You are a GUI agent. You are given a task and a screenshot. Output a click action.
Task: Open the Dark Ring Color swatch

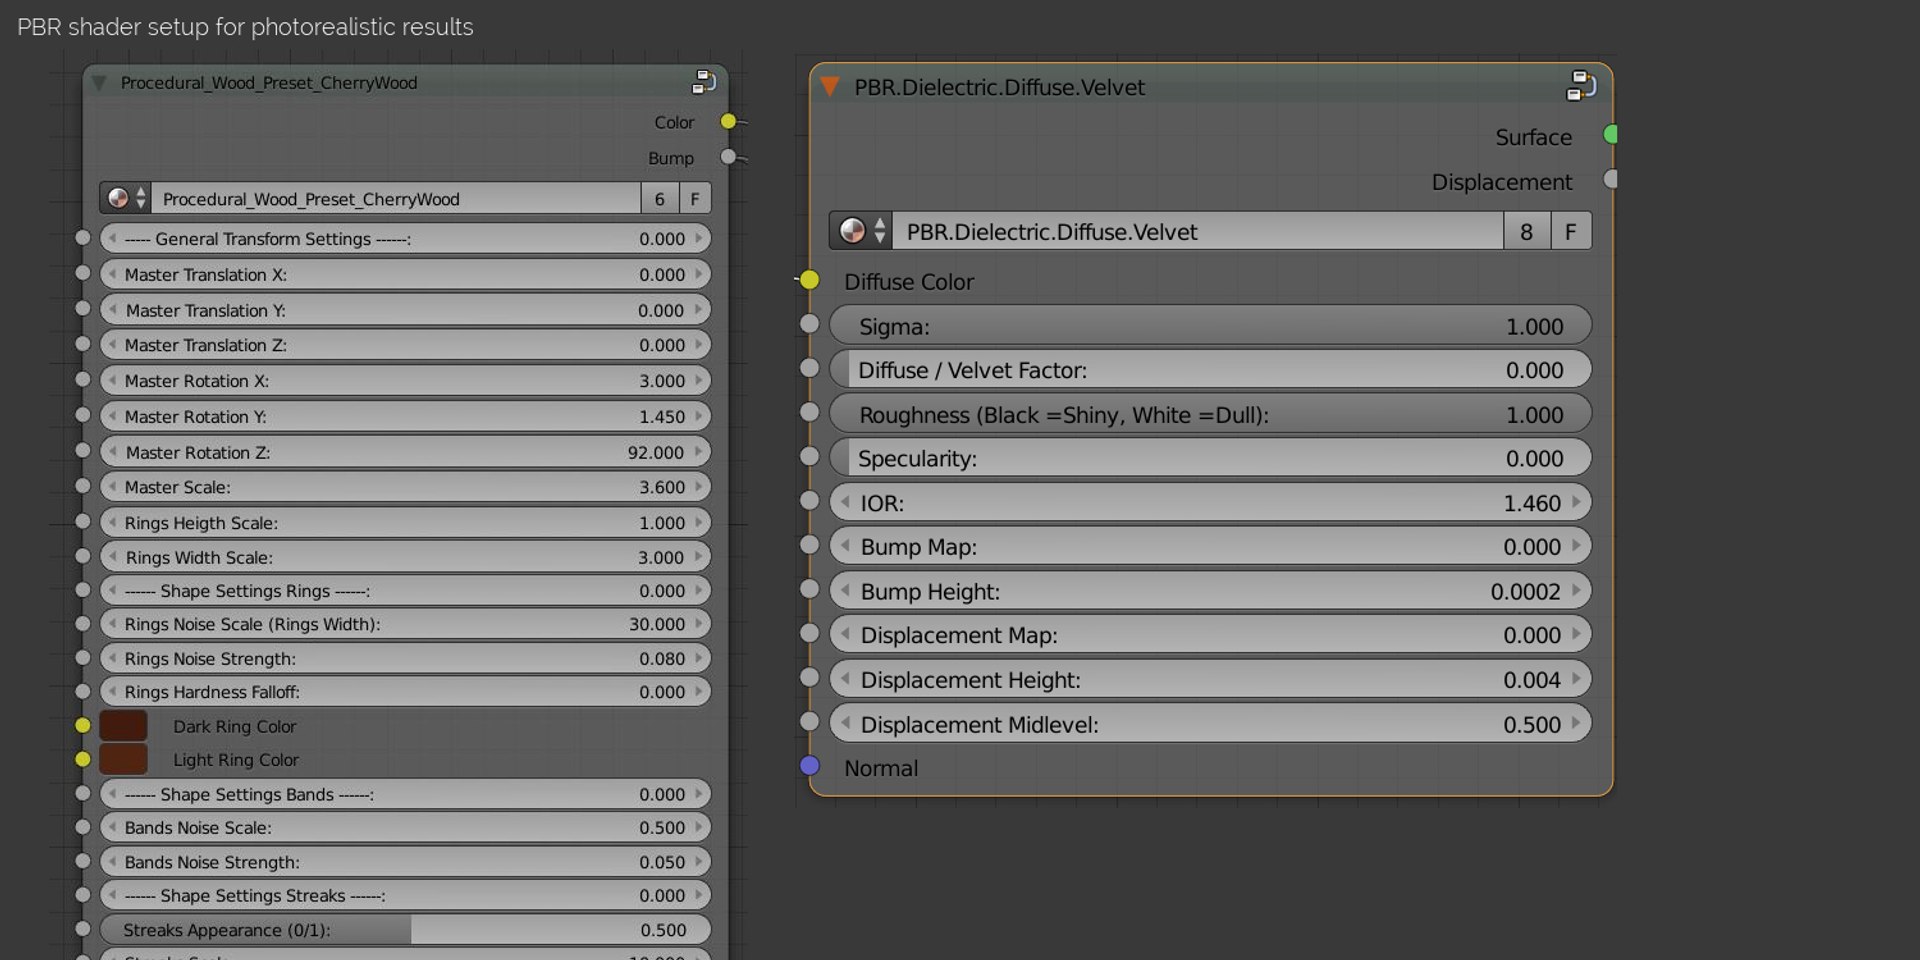point(123,725)
